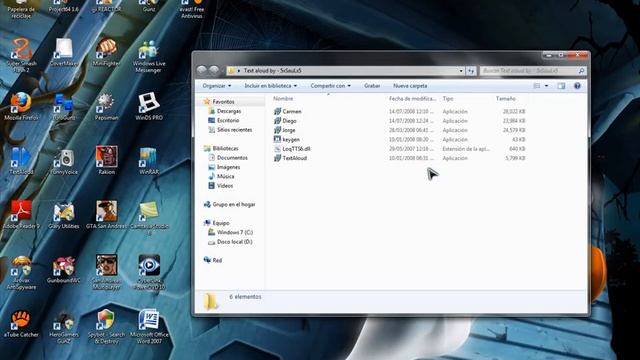Image resolution: width=640 pixels, height=360 pixels.
Task: Open the Incluir en biblioteca dropdown
Action: tap(271, 86)
